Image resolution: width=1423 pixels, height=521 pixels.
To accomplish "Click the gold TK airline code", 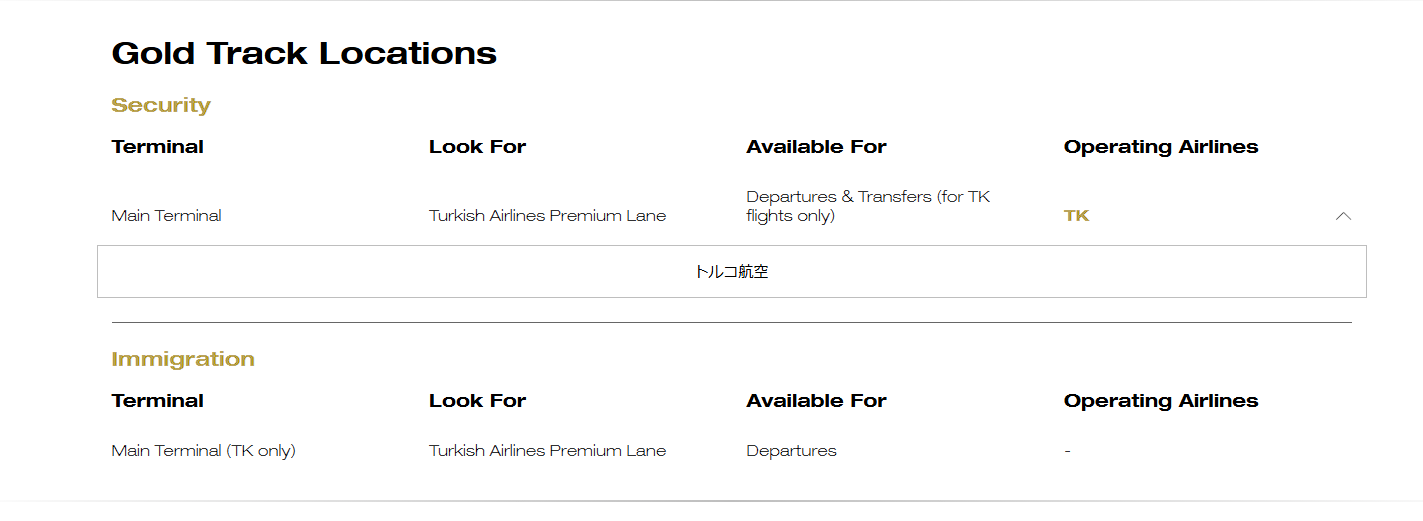I will pyautogui.click(x=1076, y=216).
